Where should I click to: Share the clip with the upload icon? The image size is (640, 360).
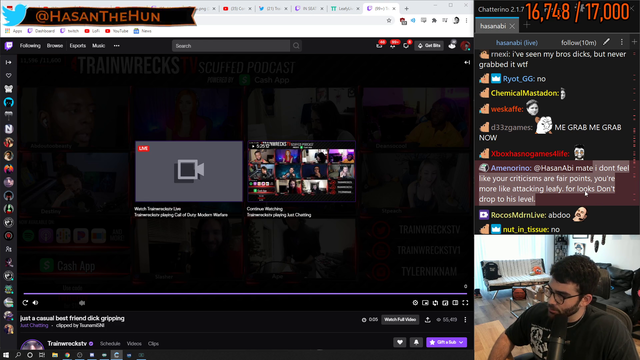tap(428, 320)
